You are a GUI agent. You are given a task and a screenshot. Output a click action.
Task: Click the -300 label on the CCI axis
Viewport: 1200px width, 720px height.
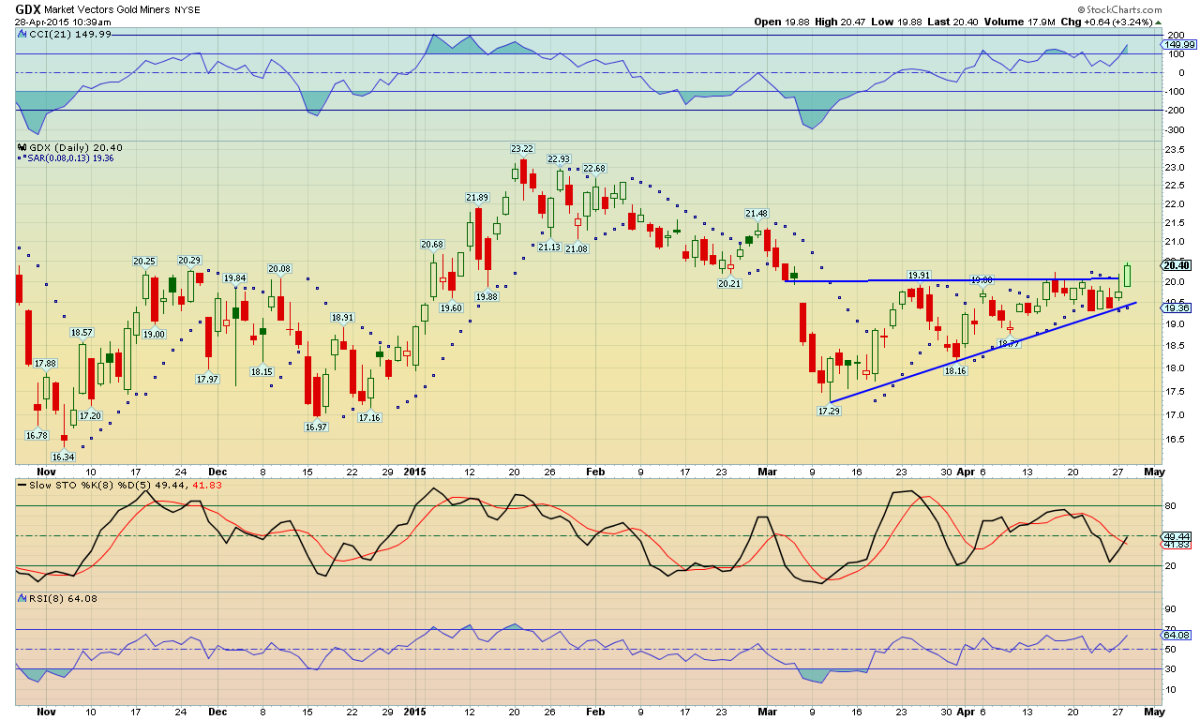[1175, 129]
